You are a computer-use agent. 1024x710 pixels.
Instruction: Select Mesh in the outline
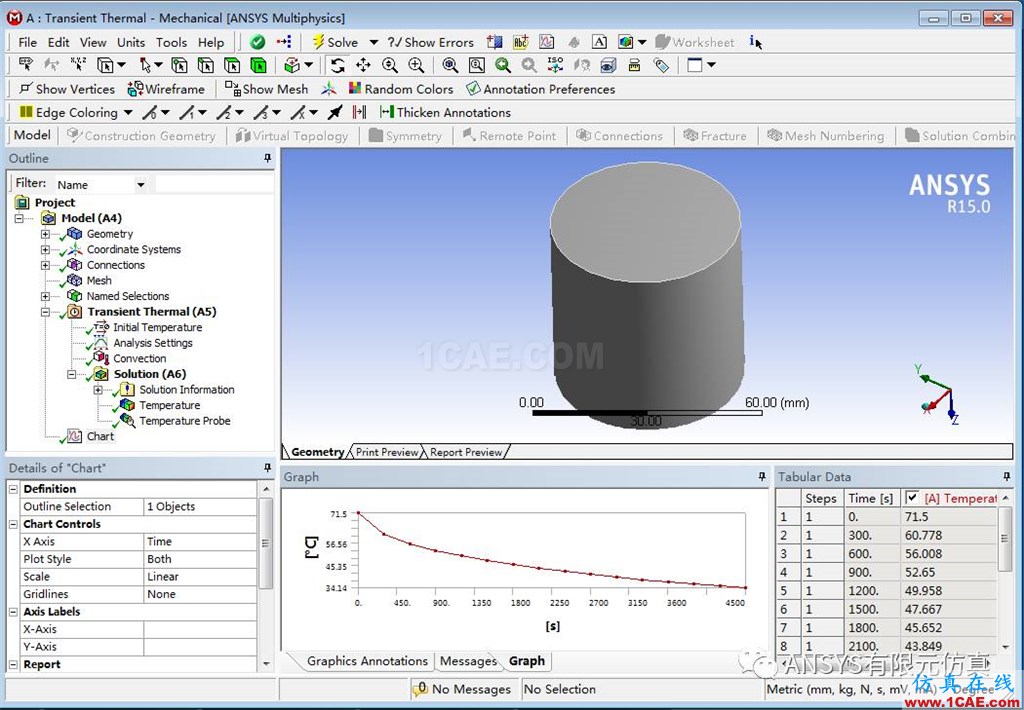click(99, 281)
